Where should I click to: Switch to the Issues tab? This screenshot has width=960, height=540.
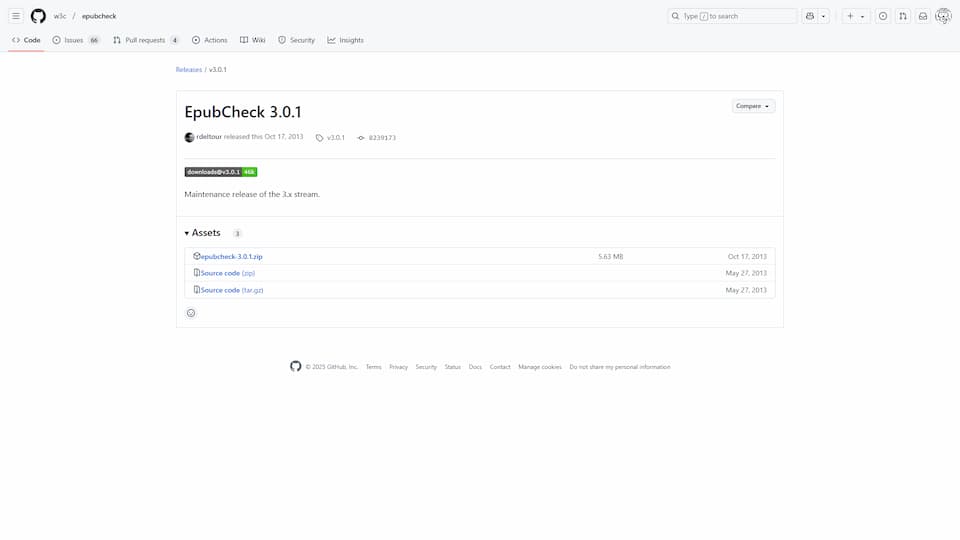76,40
